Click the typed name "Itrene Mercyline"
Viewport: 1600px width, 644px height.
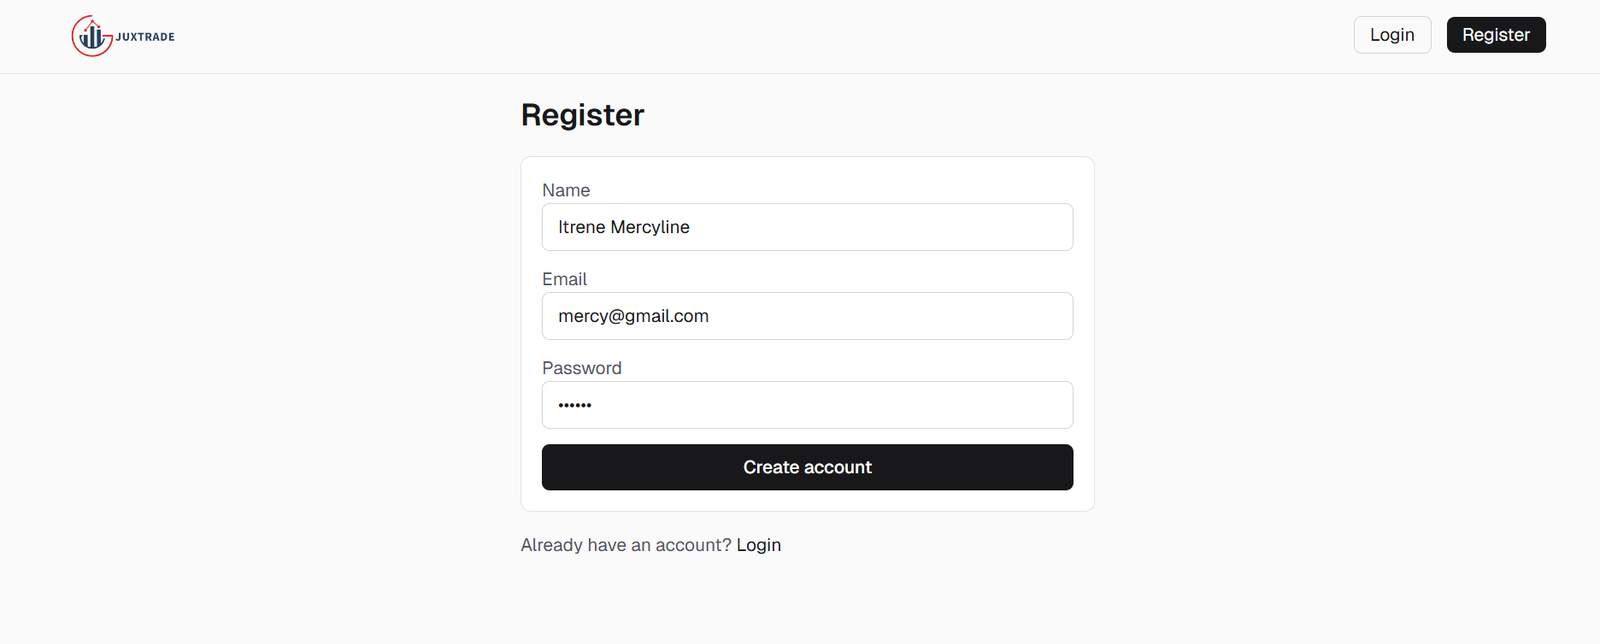pos(624,227)
